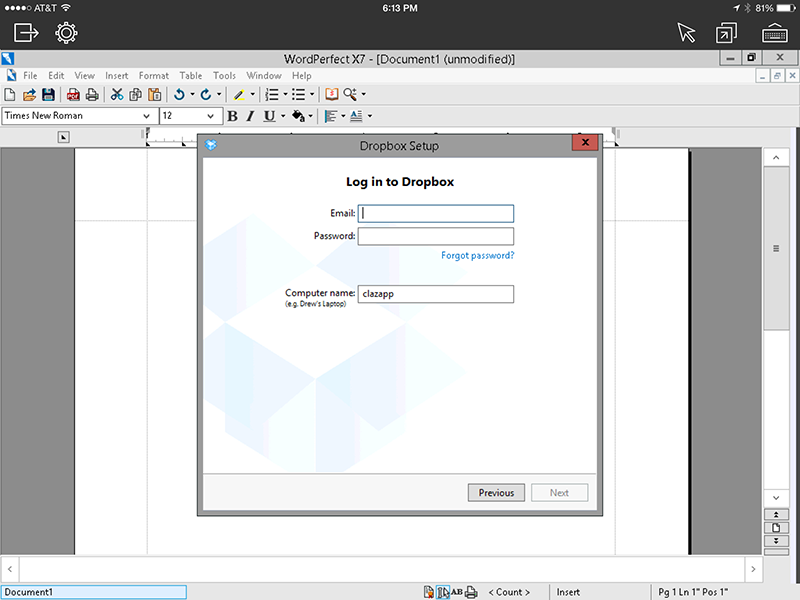Open the remote app settings gear
Image resolution: width=800 pixels, height=600 pixels.
click(x=66, y=33)
